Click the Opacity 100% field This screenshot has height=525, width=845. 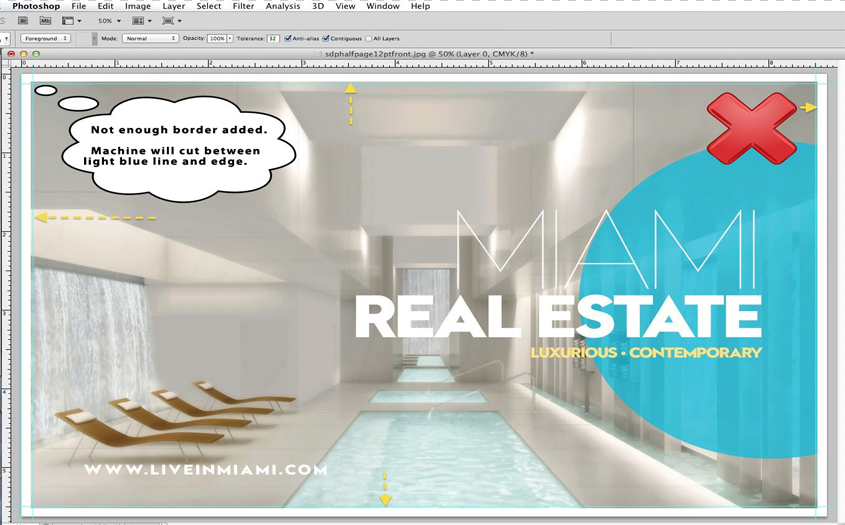[217, 38]
